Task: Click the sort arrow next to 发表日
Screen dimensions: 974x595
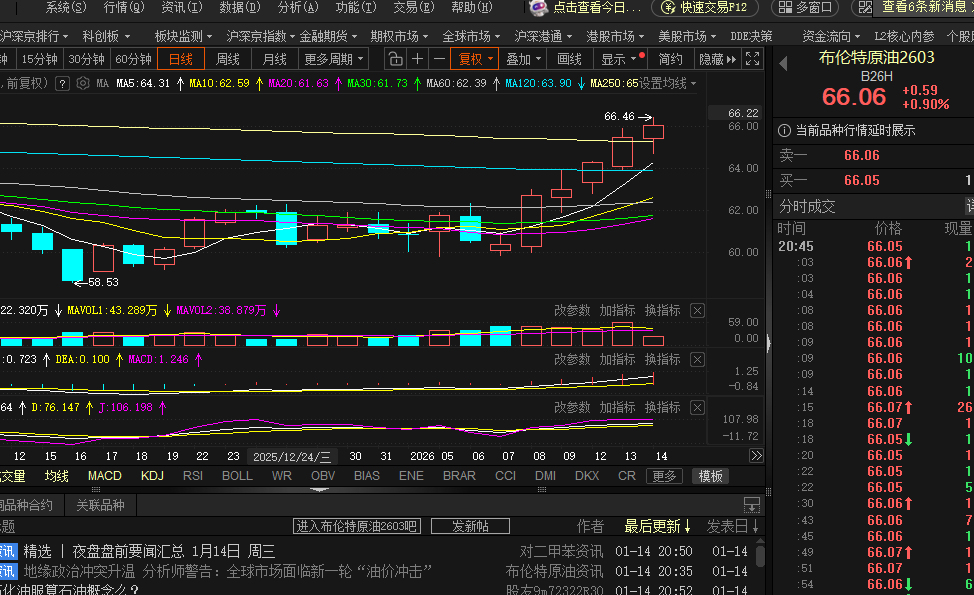Action: (755, 527)
